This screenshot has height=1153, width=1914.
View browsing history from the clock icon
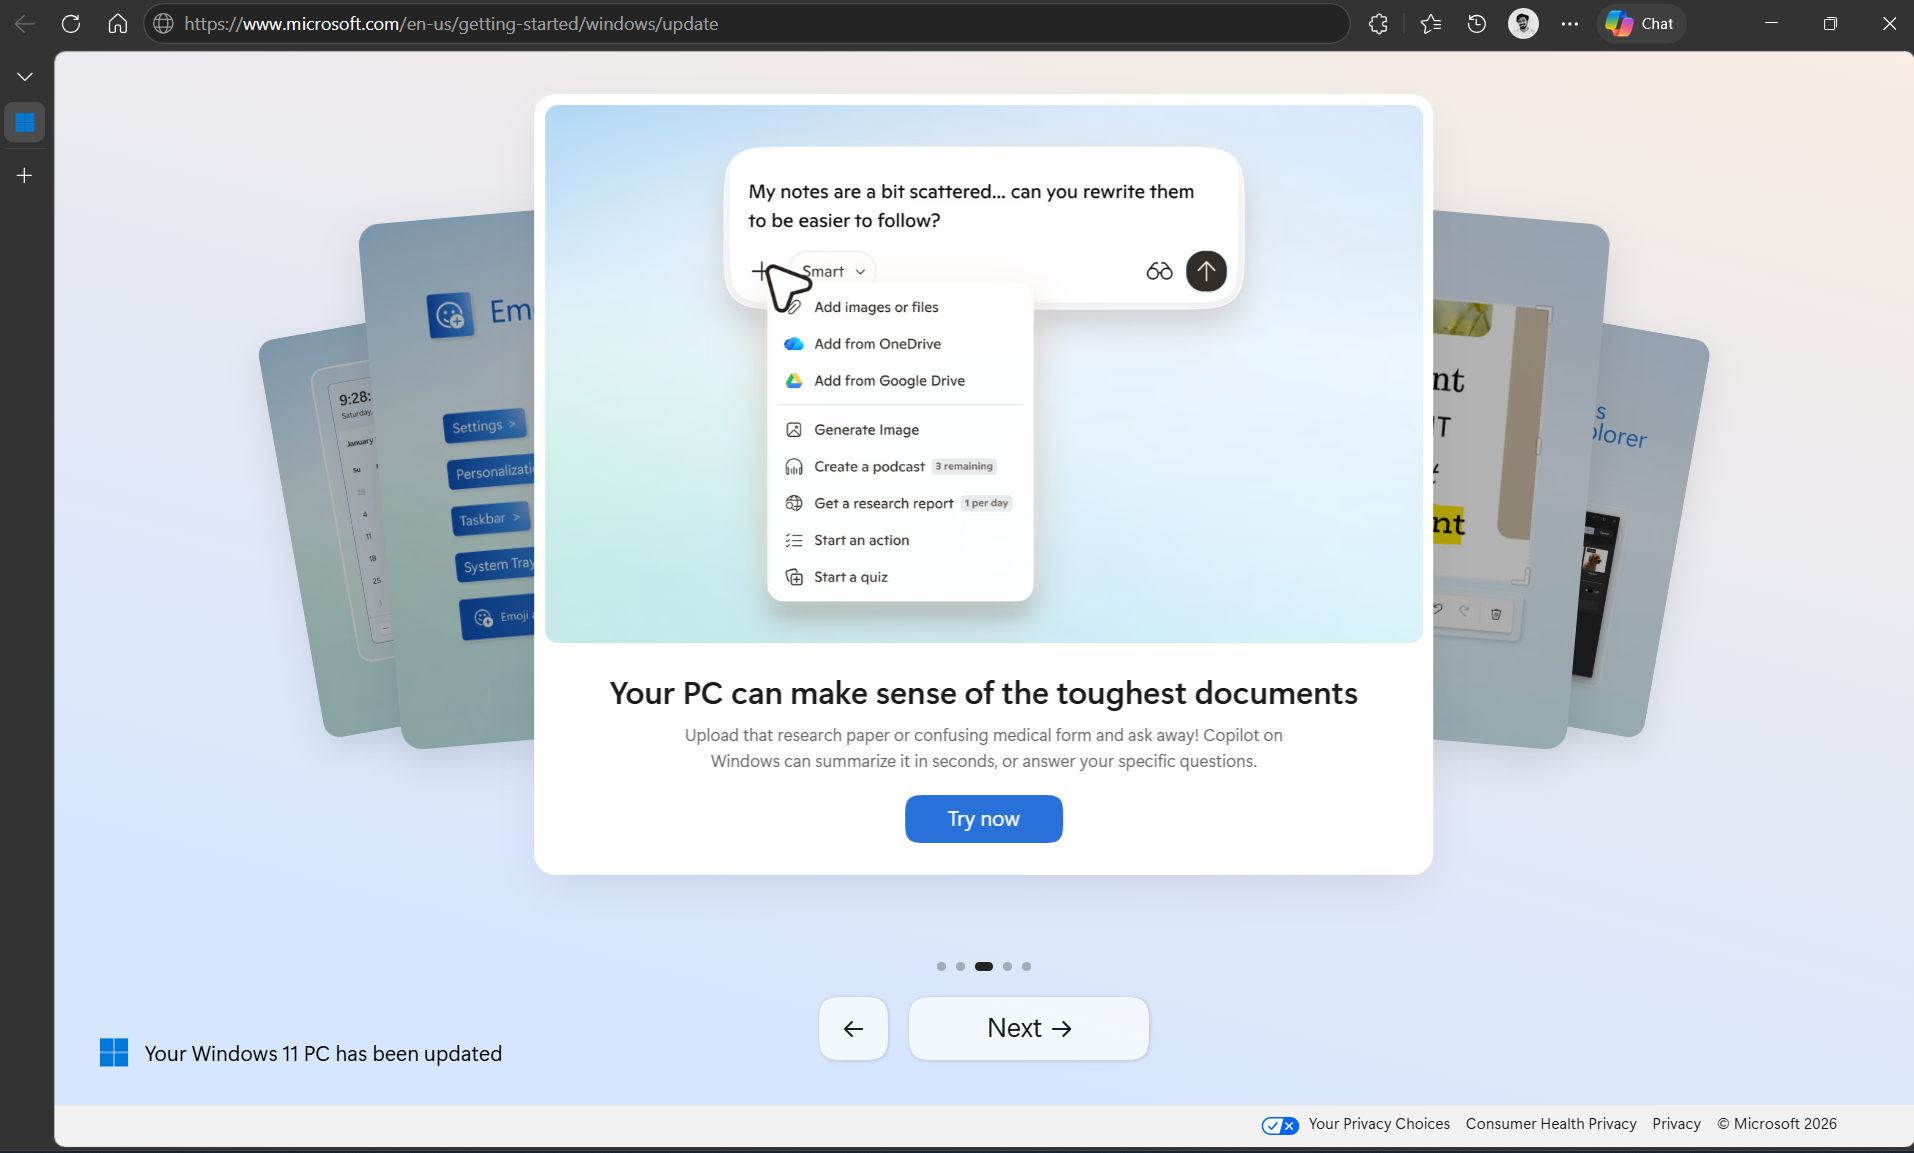pyautogui.click(x=1477, y=23)
